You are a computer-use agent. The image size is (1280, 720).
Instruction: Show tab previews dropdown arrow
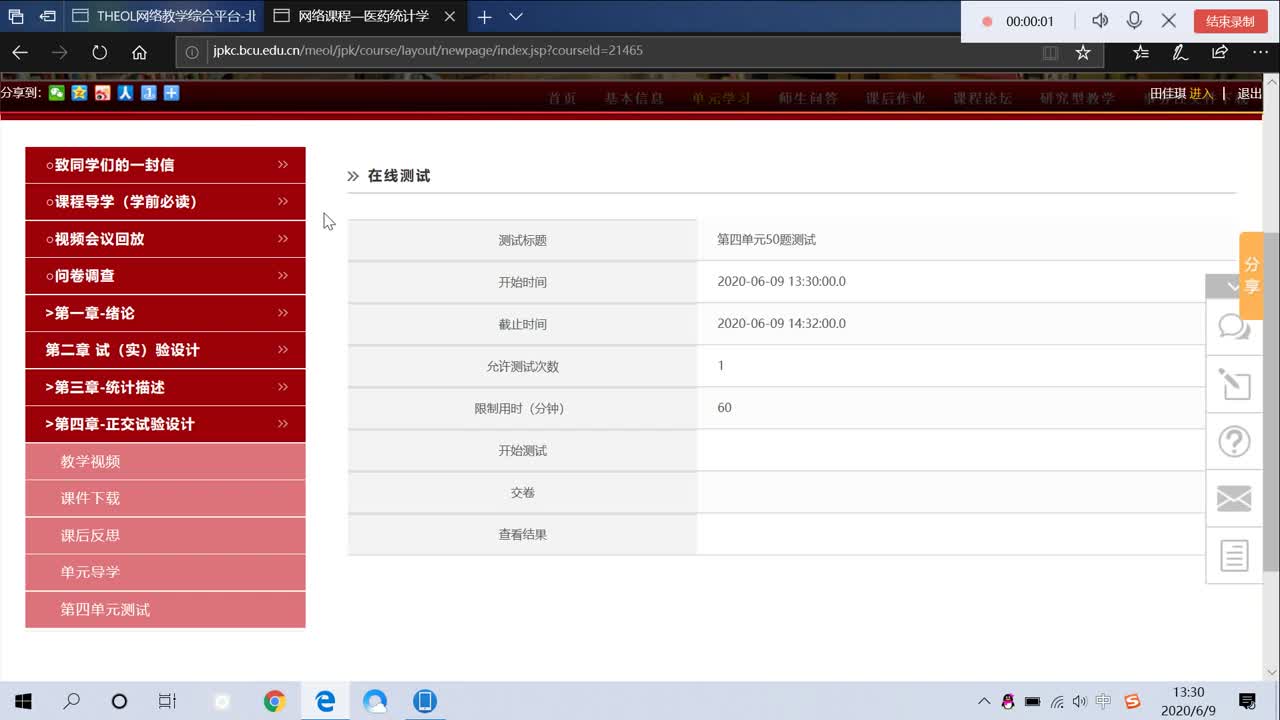(516, 17)
